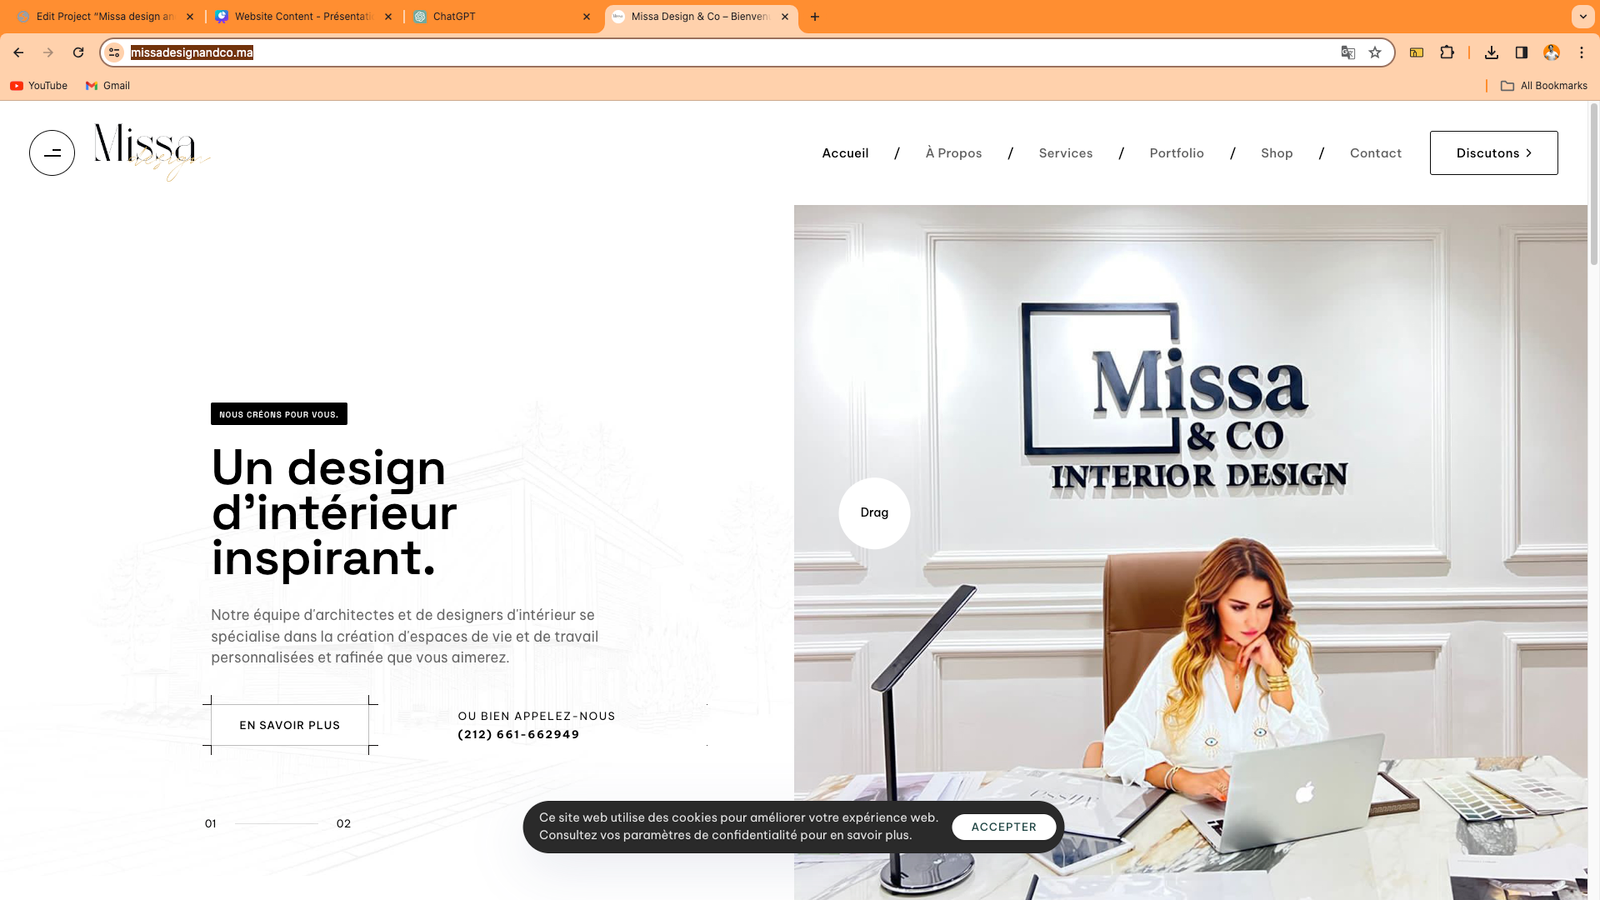Open the Downloads icon
This screenshot has width=1600, height=900.
pyautogui.click(x=1491, y=52)
